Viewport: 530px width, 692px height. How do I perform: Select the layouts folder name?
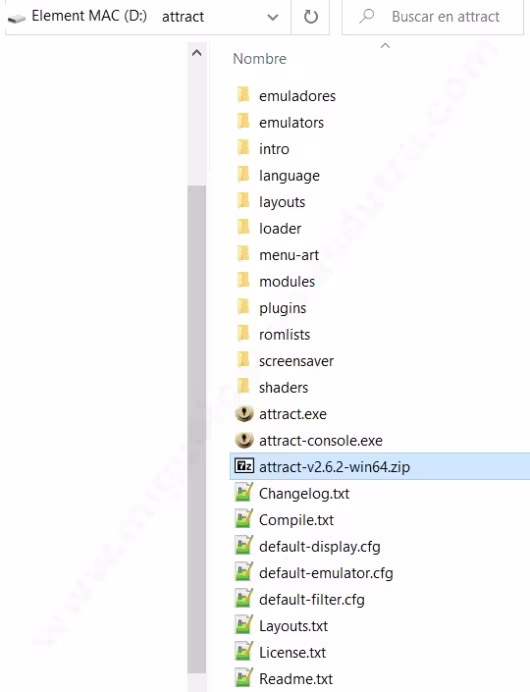pos(282,202)
